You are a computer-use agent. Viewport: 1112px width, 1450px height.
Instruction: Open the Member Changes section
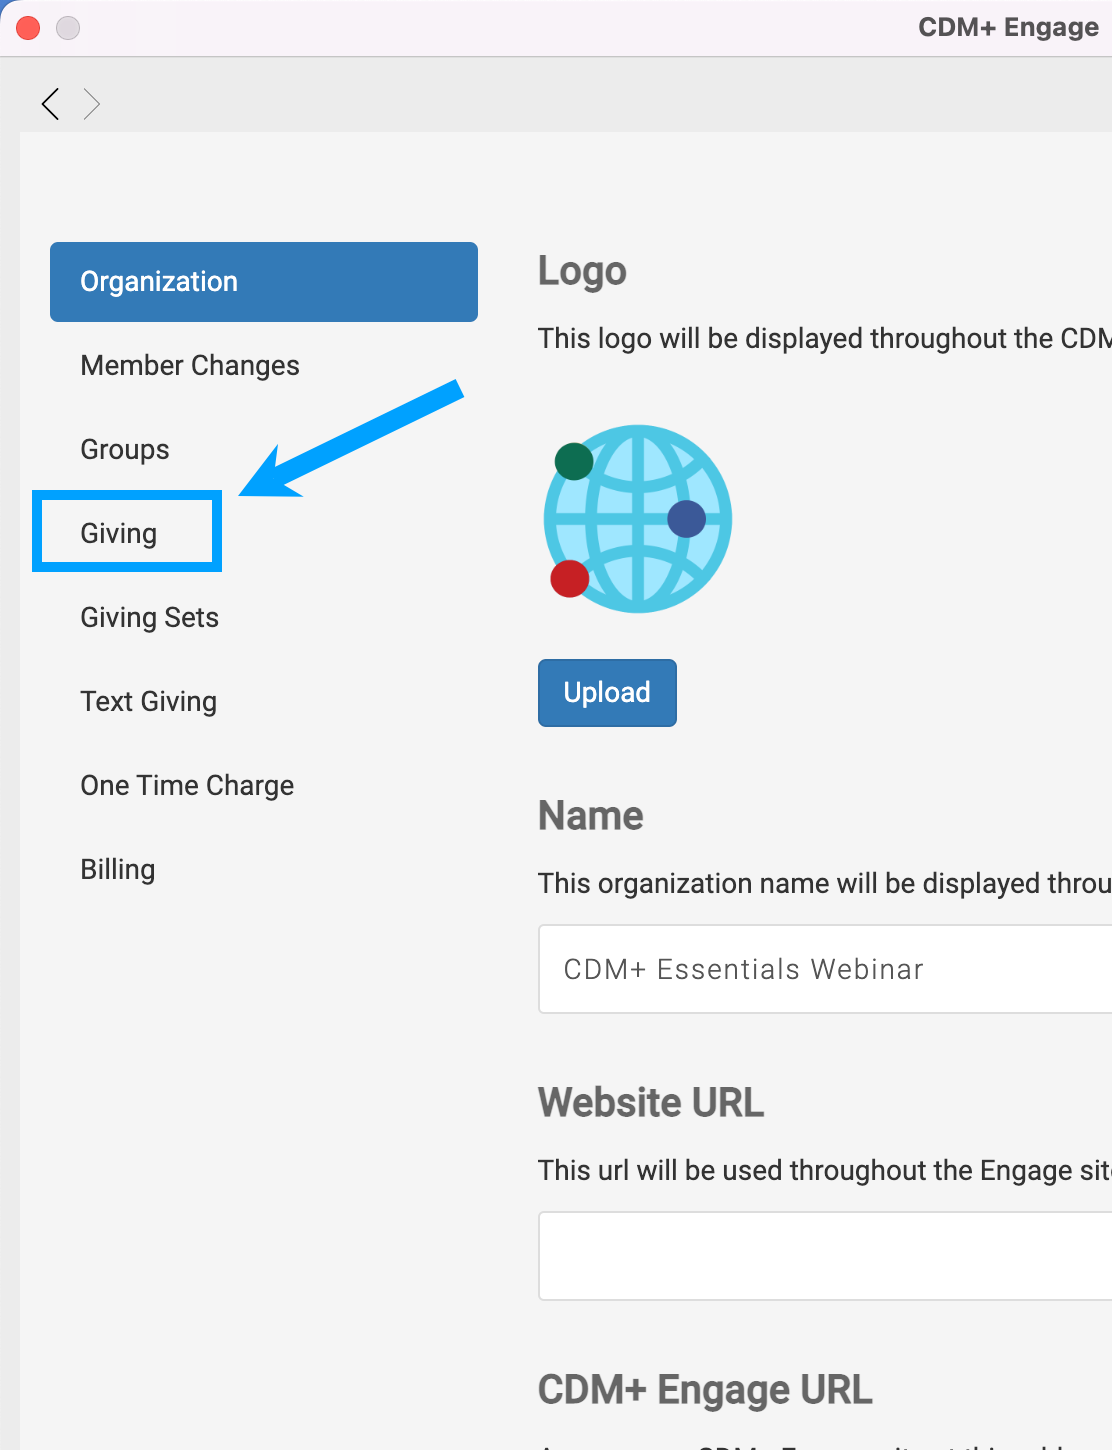tap(190, 366)
